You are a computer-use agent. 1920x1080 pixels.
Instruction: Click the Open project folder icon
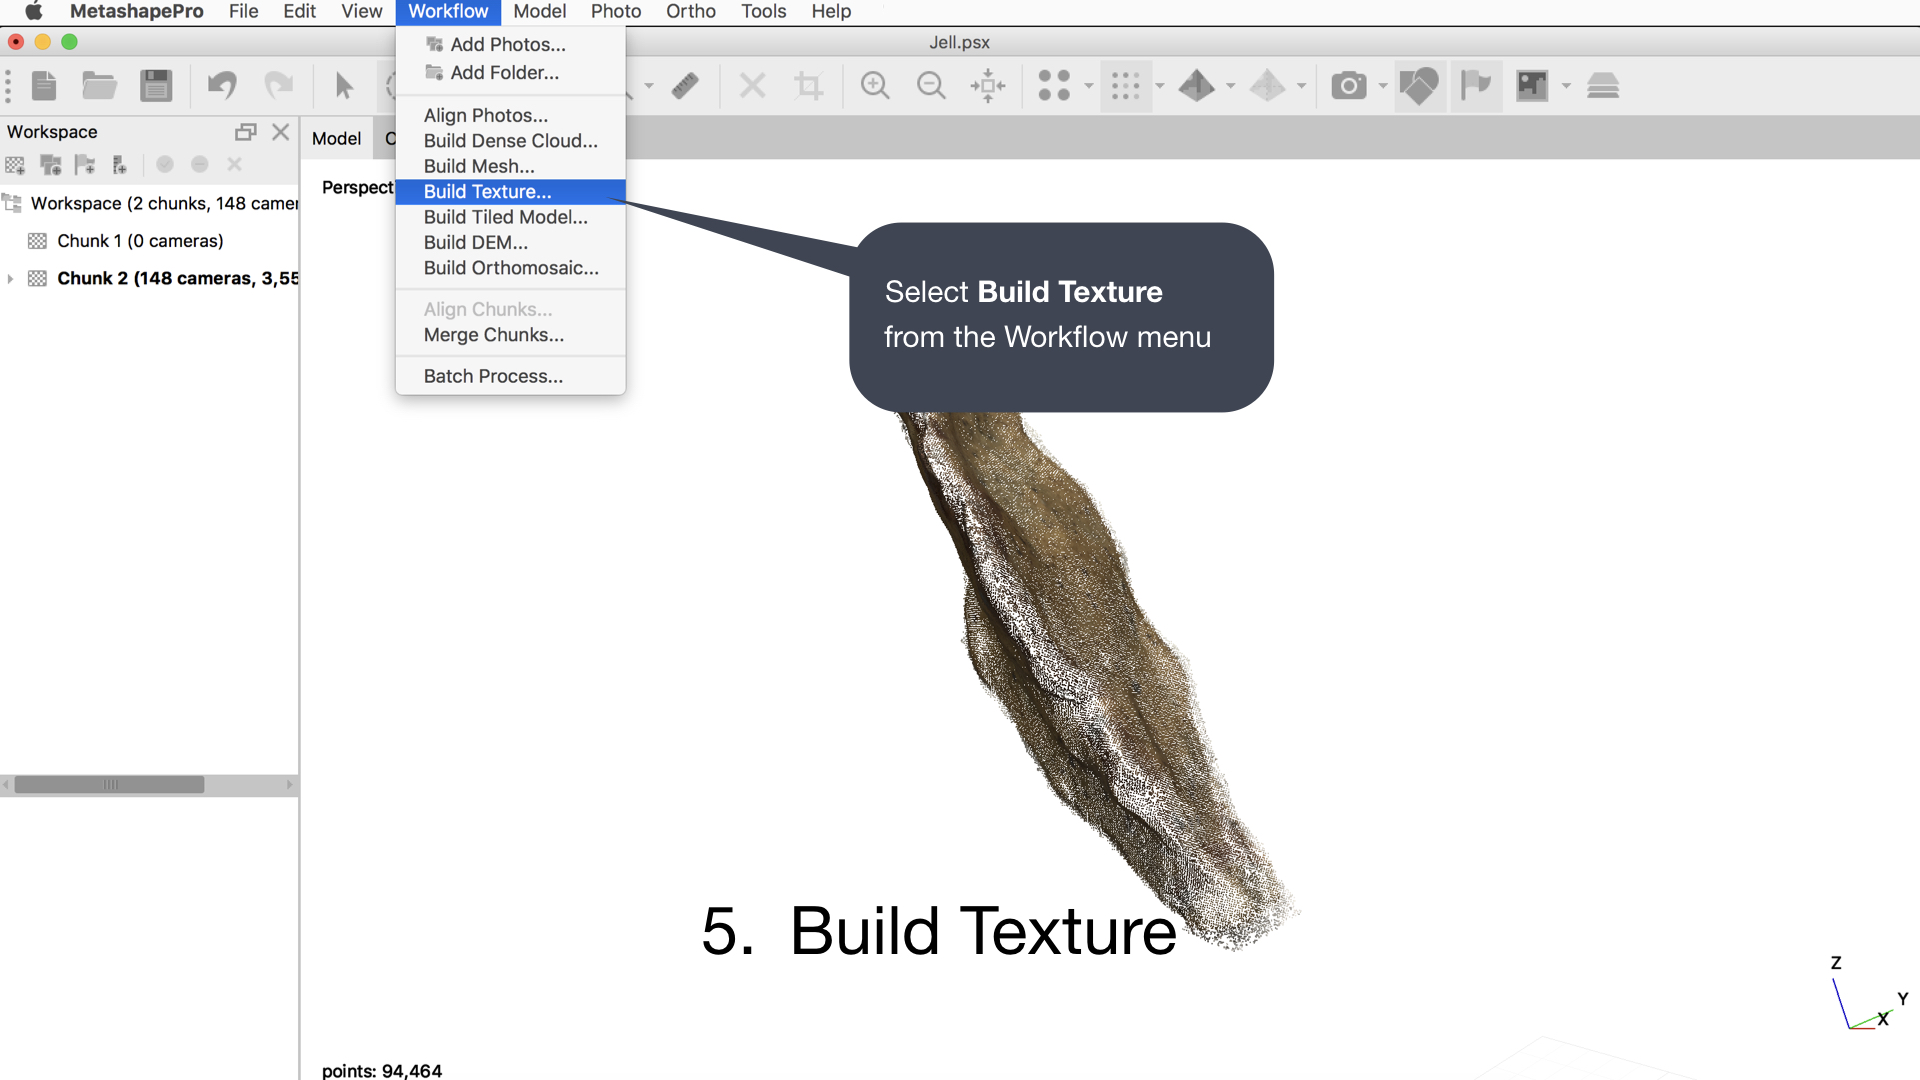pyautogui.click(x=99, y=86)
